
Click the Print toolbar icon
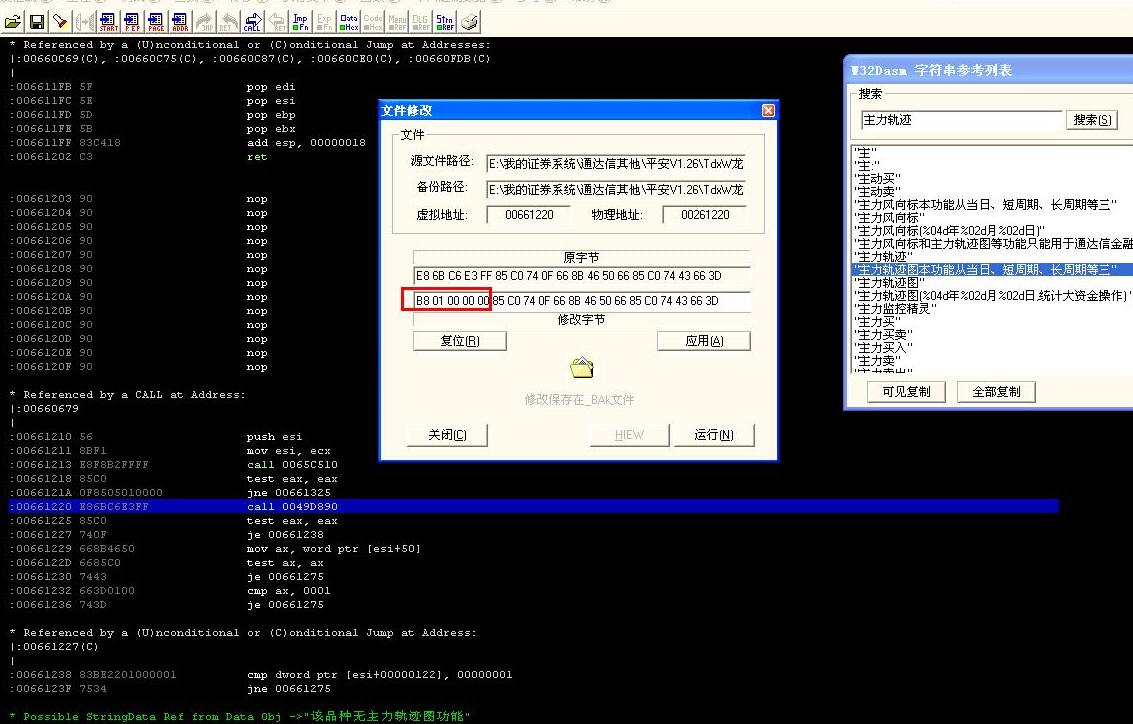pos(468,21)
